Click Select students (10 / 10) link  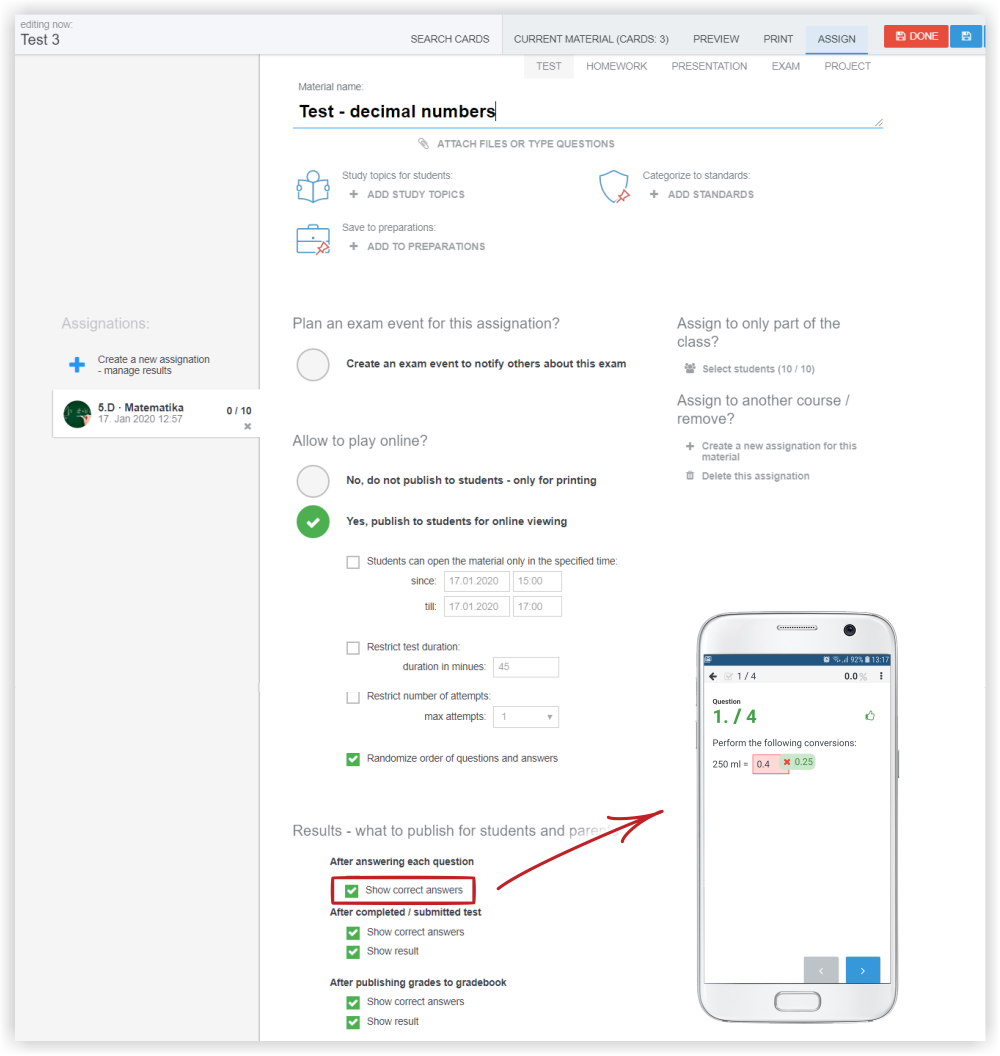click(x=758, y=368)
